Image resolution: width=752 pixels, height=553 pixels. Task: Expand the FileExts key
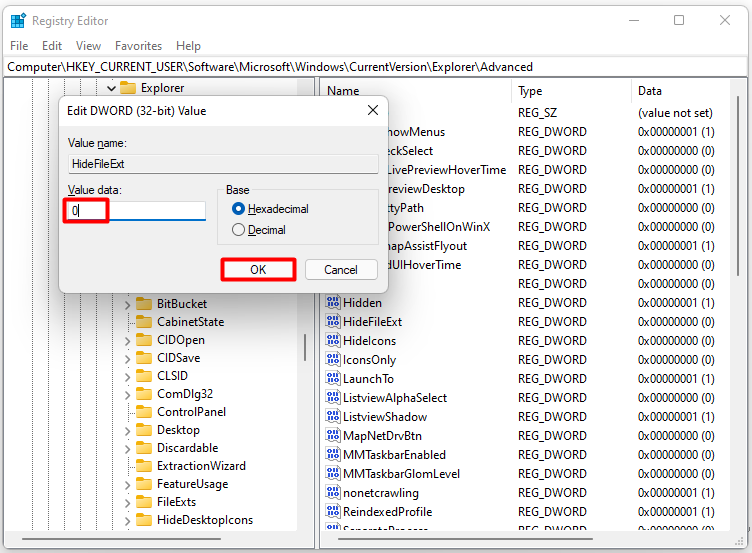[x=128, y=503]
